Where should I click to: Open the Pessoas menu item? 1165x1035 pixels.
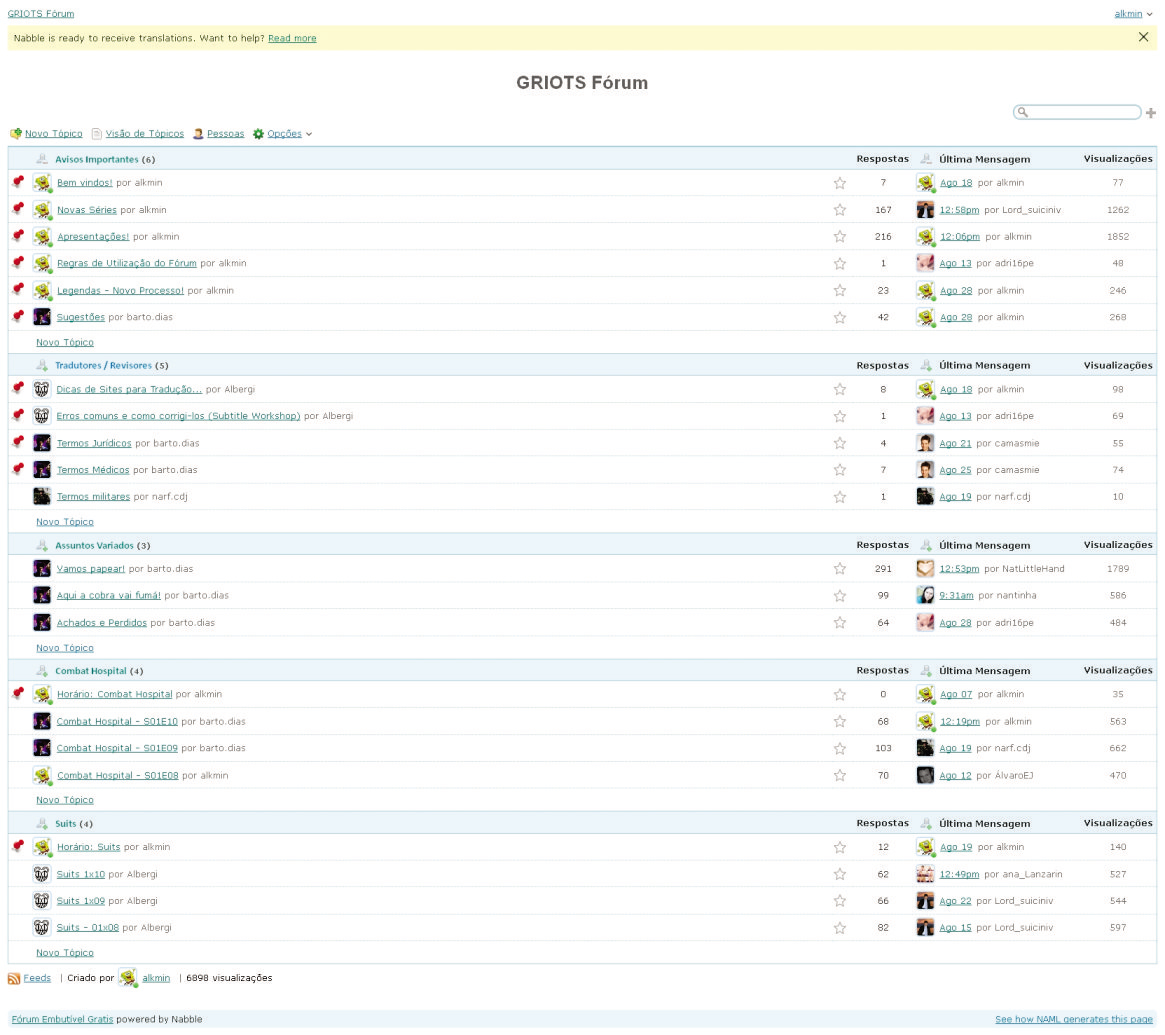pyautogui.click(x=225, y=134)
